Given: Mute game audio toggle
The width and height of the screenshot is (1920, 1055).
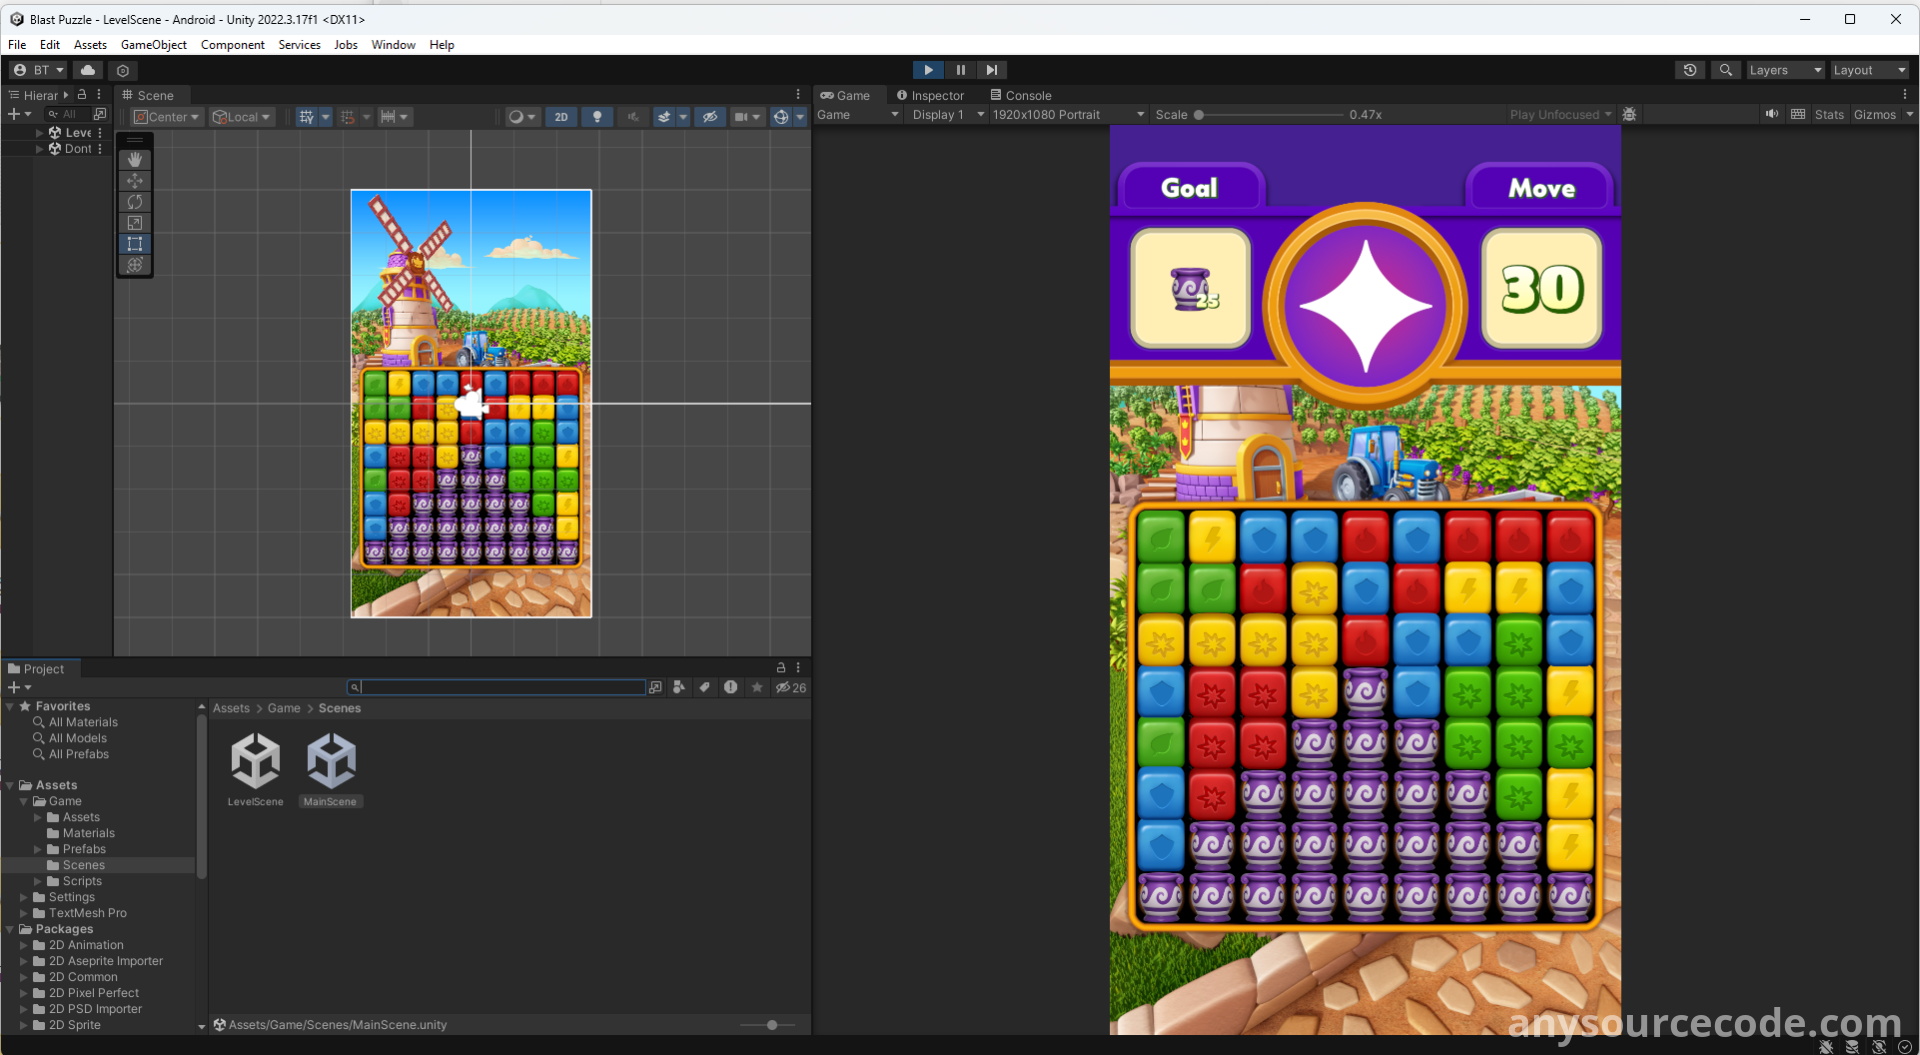Looking at the screenshot, I should 1772,114.
